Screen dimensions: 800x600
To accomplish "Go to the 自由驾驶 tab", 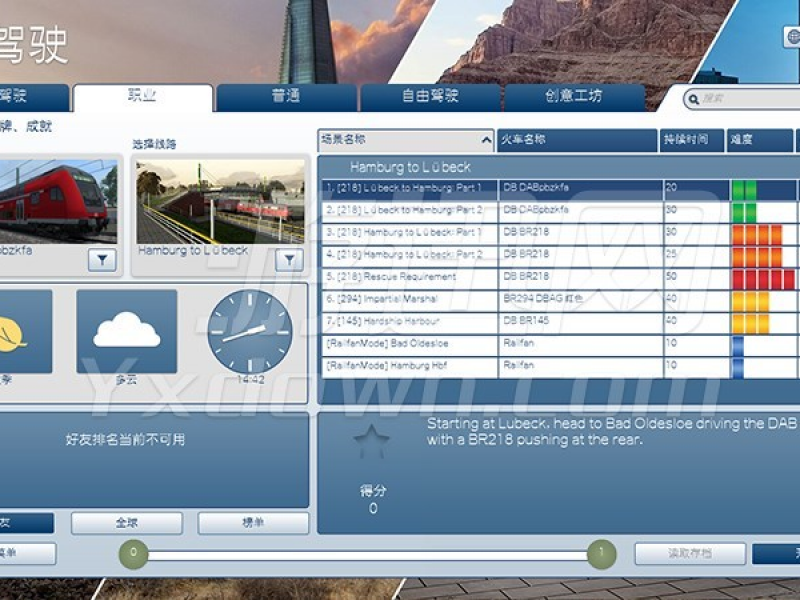I will [430, 97].
